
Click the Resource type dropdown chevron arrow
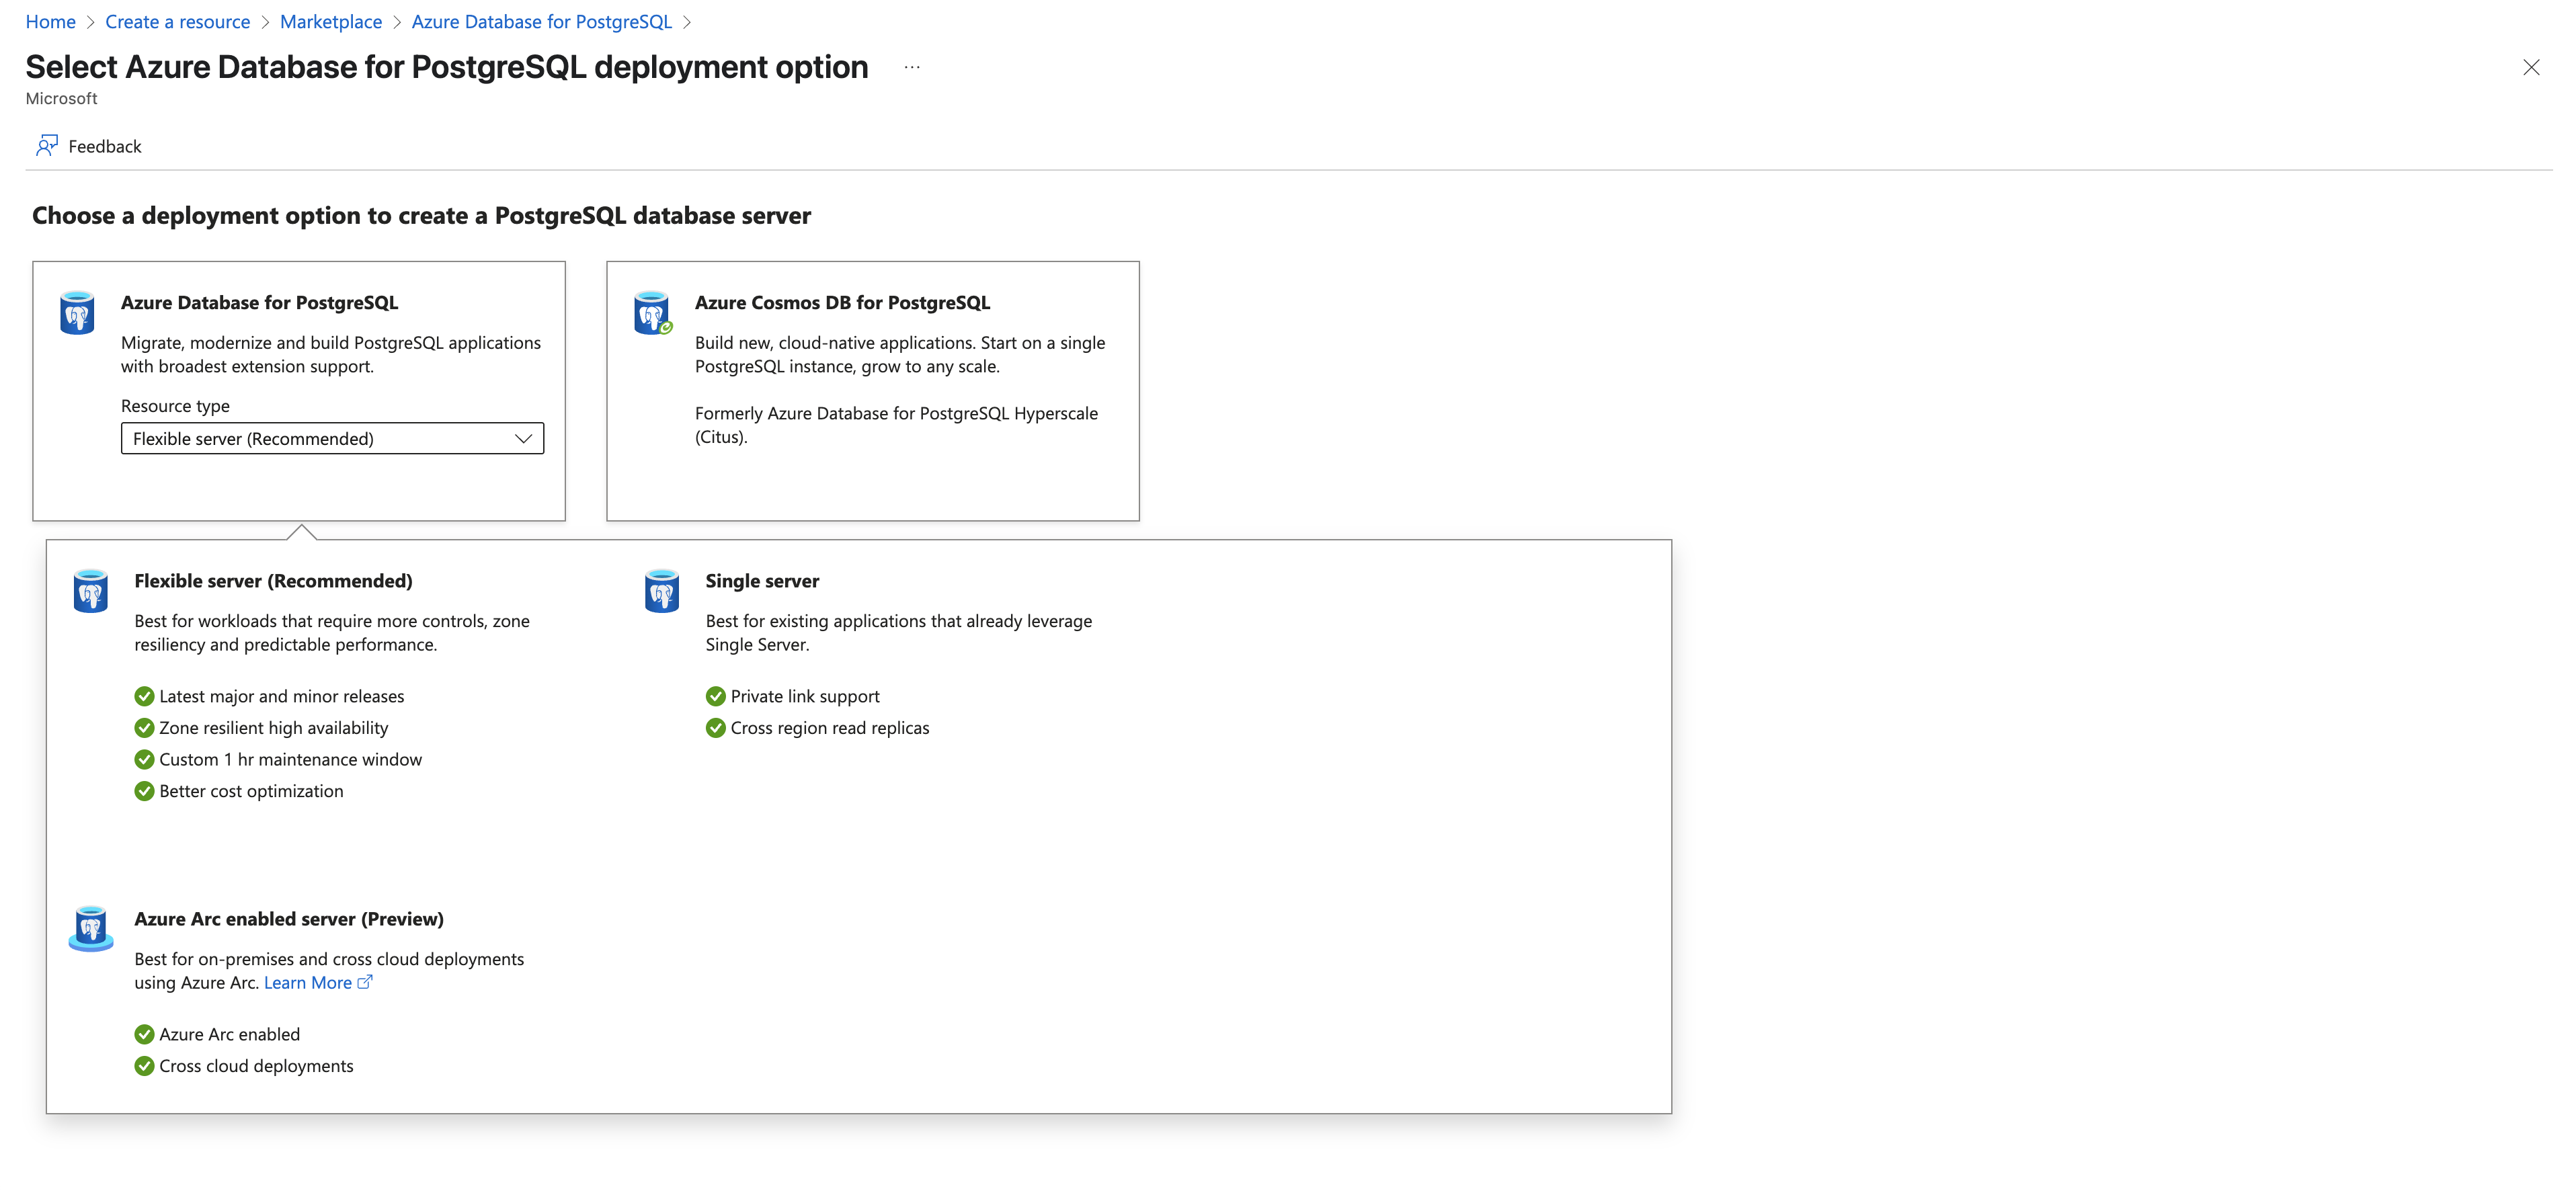523,438
